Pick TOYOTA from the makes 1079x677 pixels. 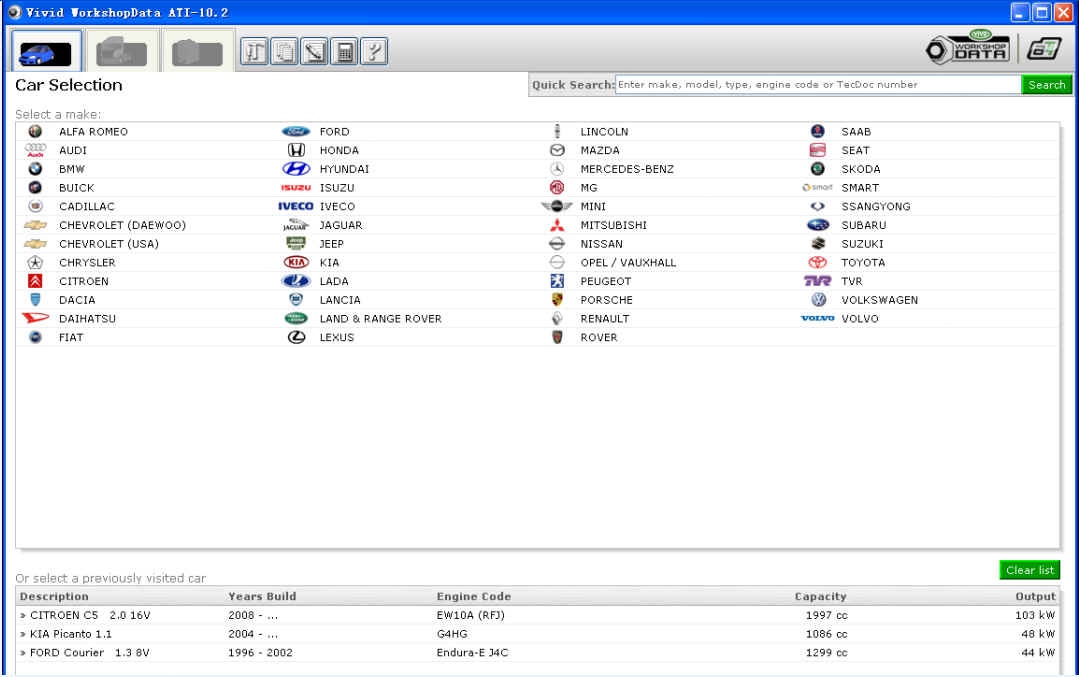coord(862,263)
